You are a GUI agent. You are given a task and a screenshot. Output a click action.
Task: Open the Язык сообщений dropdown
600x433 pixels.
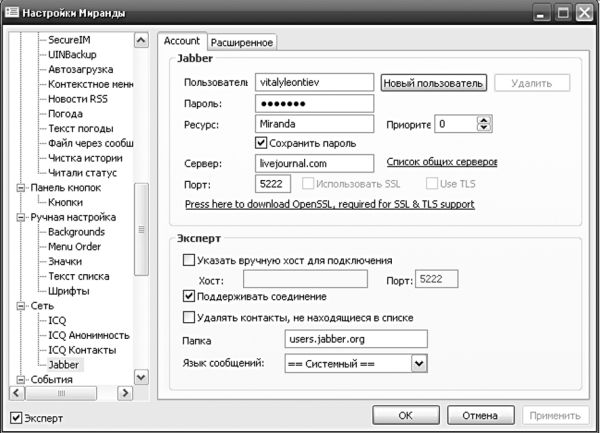point(418,363)
